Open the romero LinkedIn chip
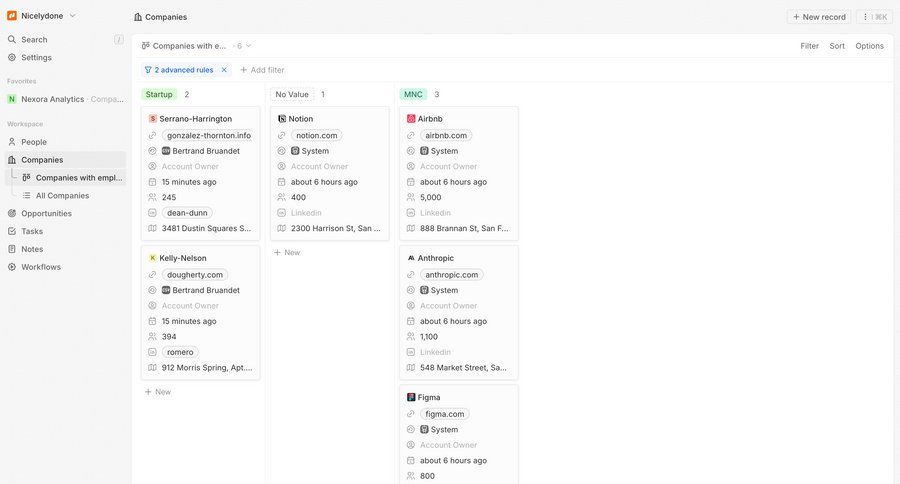This screenshot has width=900, height=484. tap(180, 352)
